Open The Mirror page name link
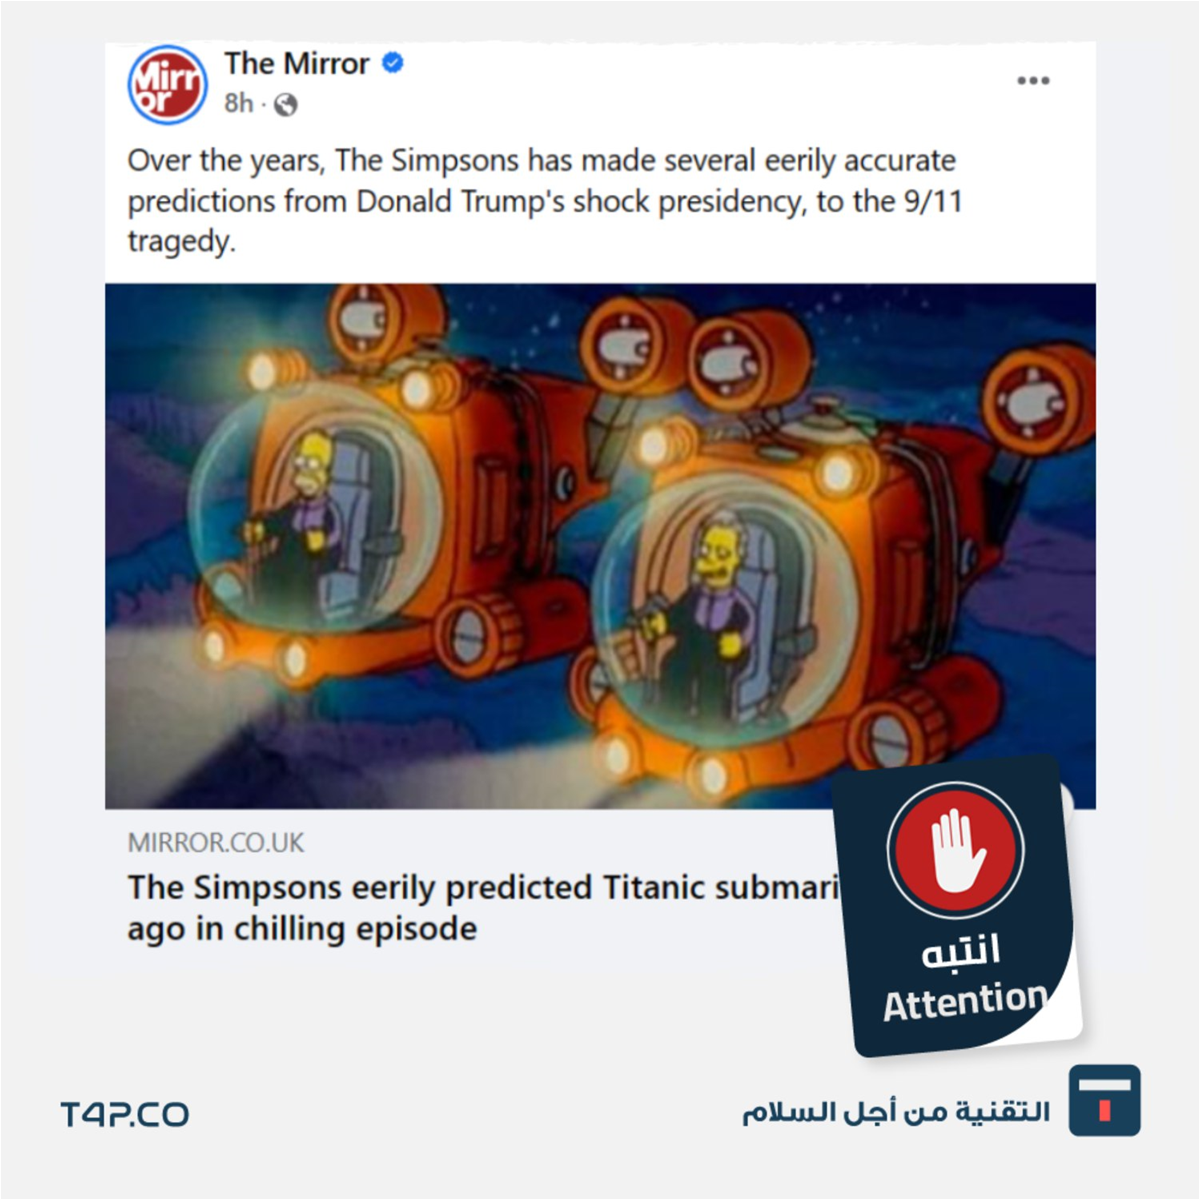This screenshot has width=1200, height=1200. pos(297,63)
